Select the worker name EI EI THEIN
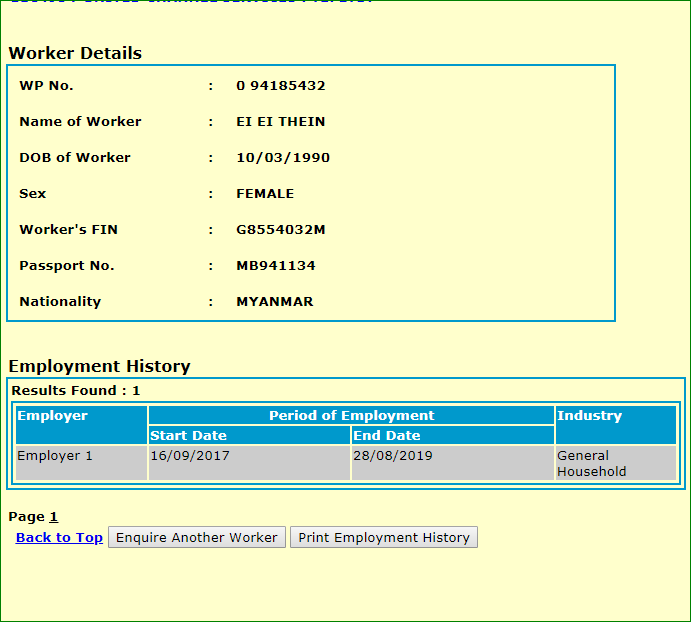Image resolution: width=691 pixels, height=622 pixels. pyautogui.click(x=281, y=122)
